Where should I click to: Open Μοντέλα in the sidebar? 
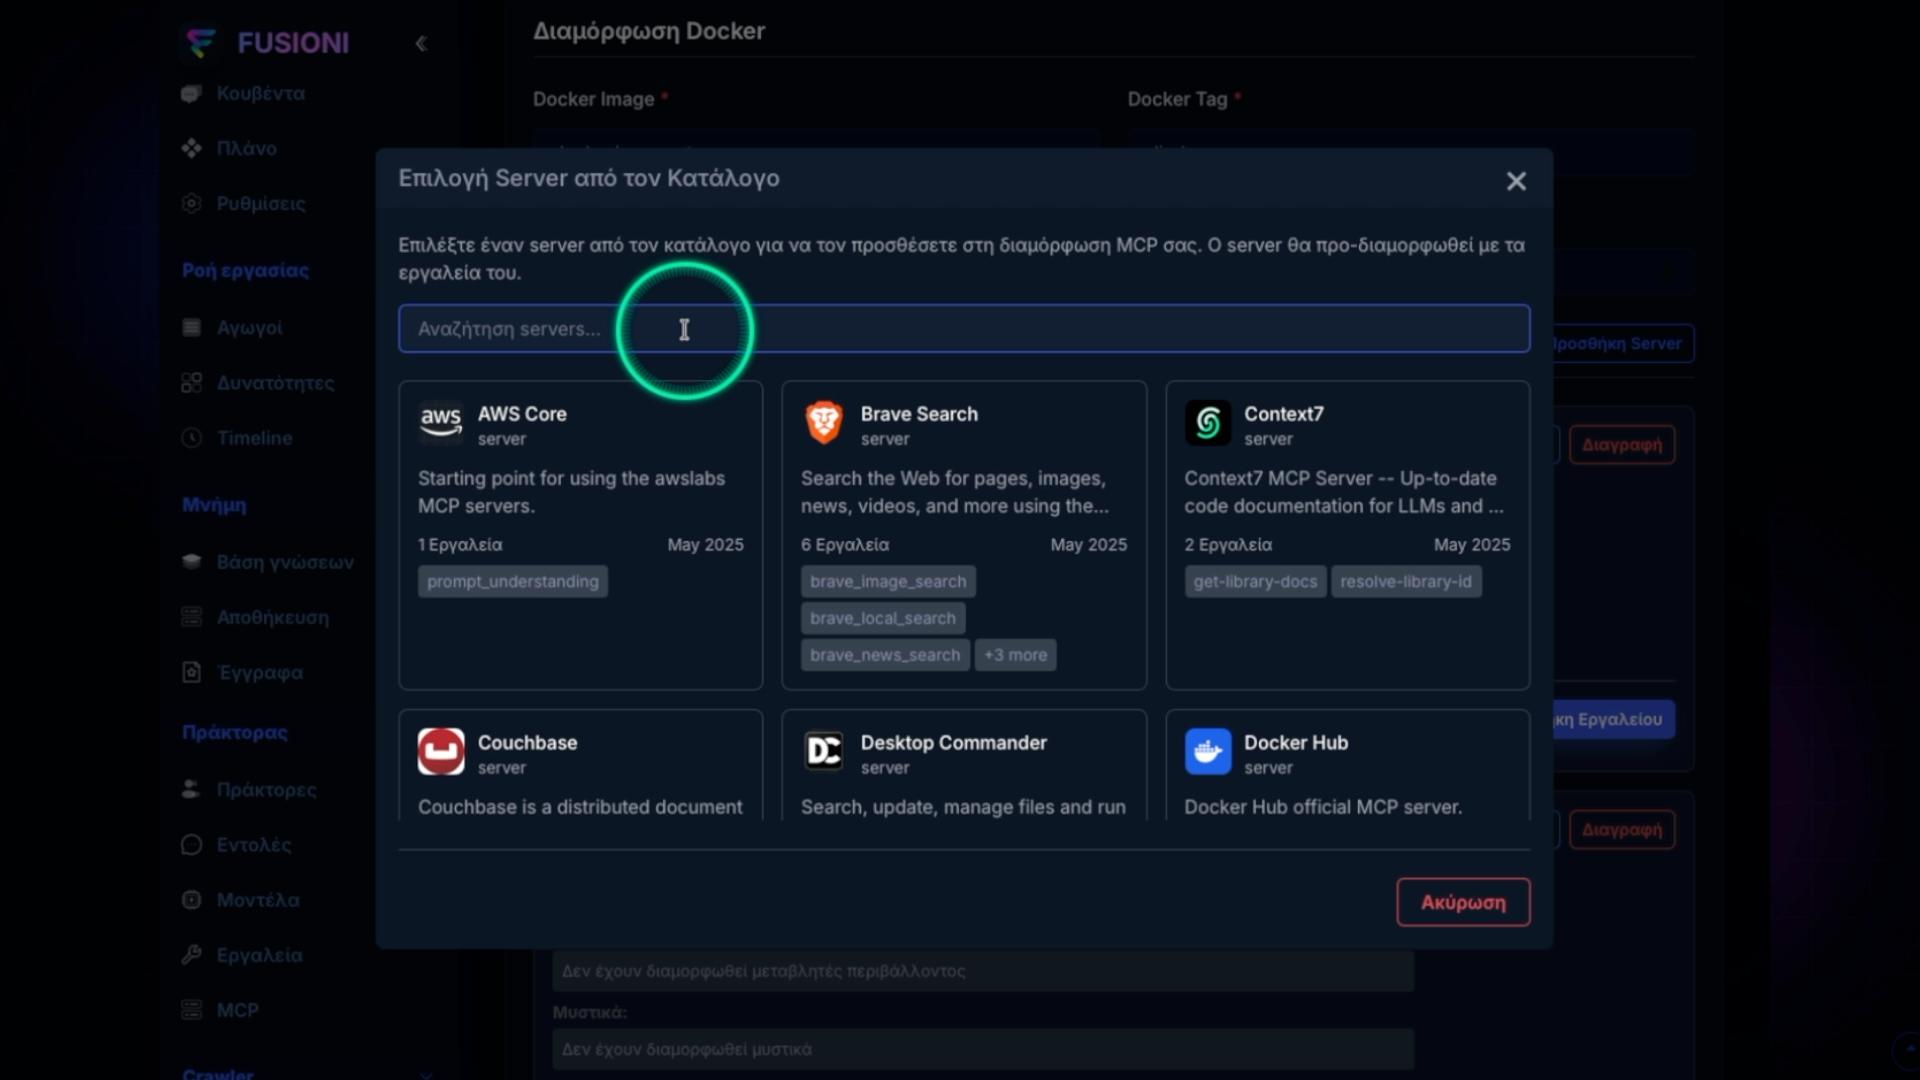pyautogui.click(x=258, y=899)
